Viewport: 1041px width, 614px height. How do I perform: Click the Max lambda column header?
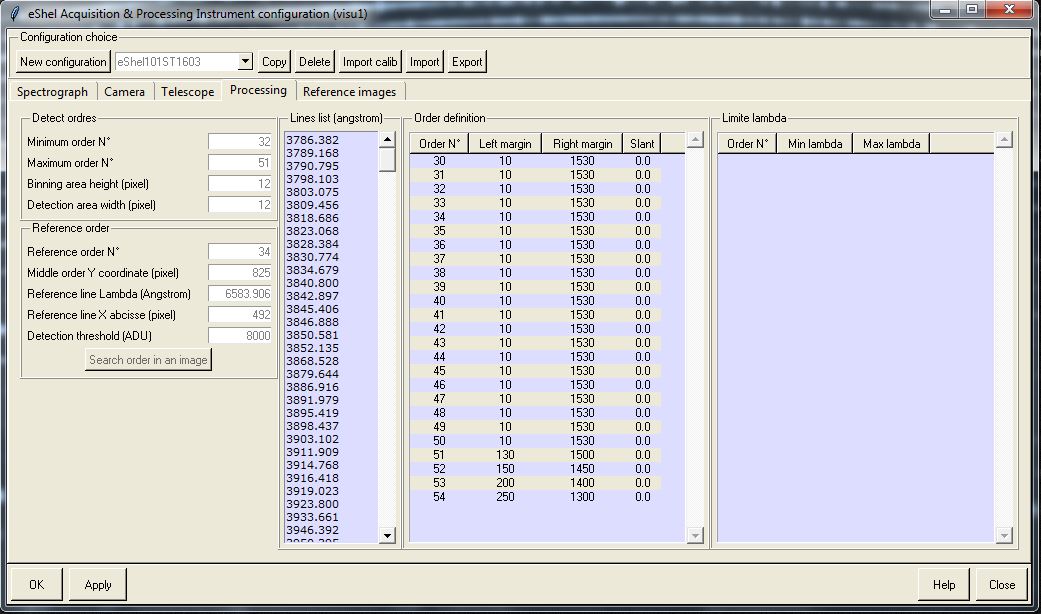pyautogui.click(x=888, y=142)
